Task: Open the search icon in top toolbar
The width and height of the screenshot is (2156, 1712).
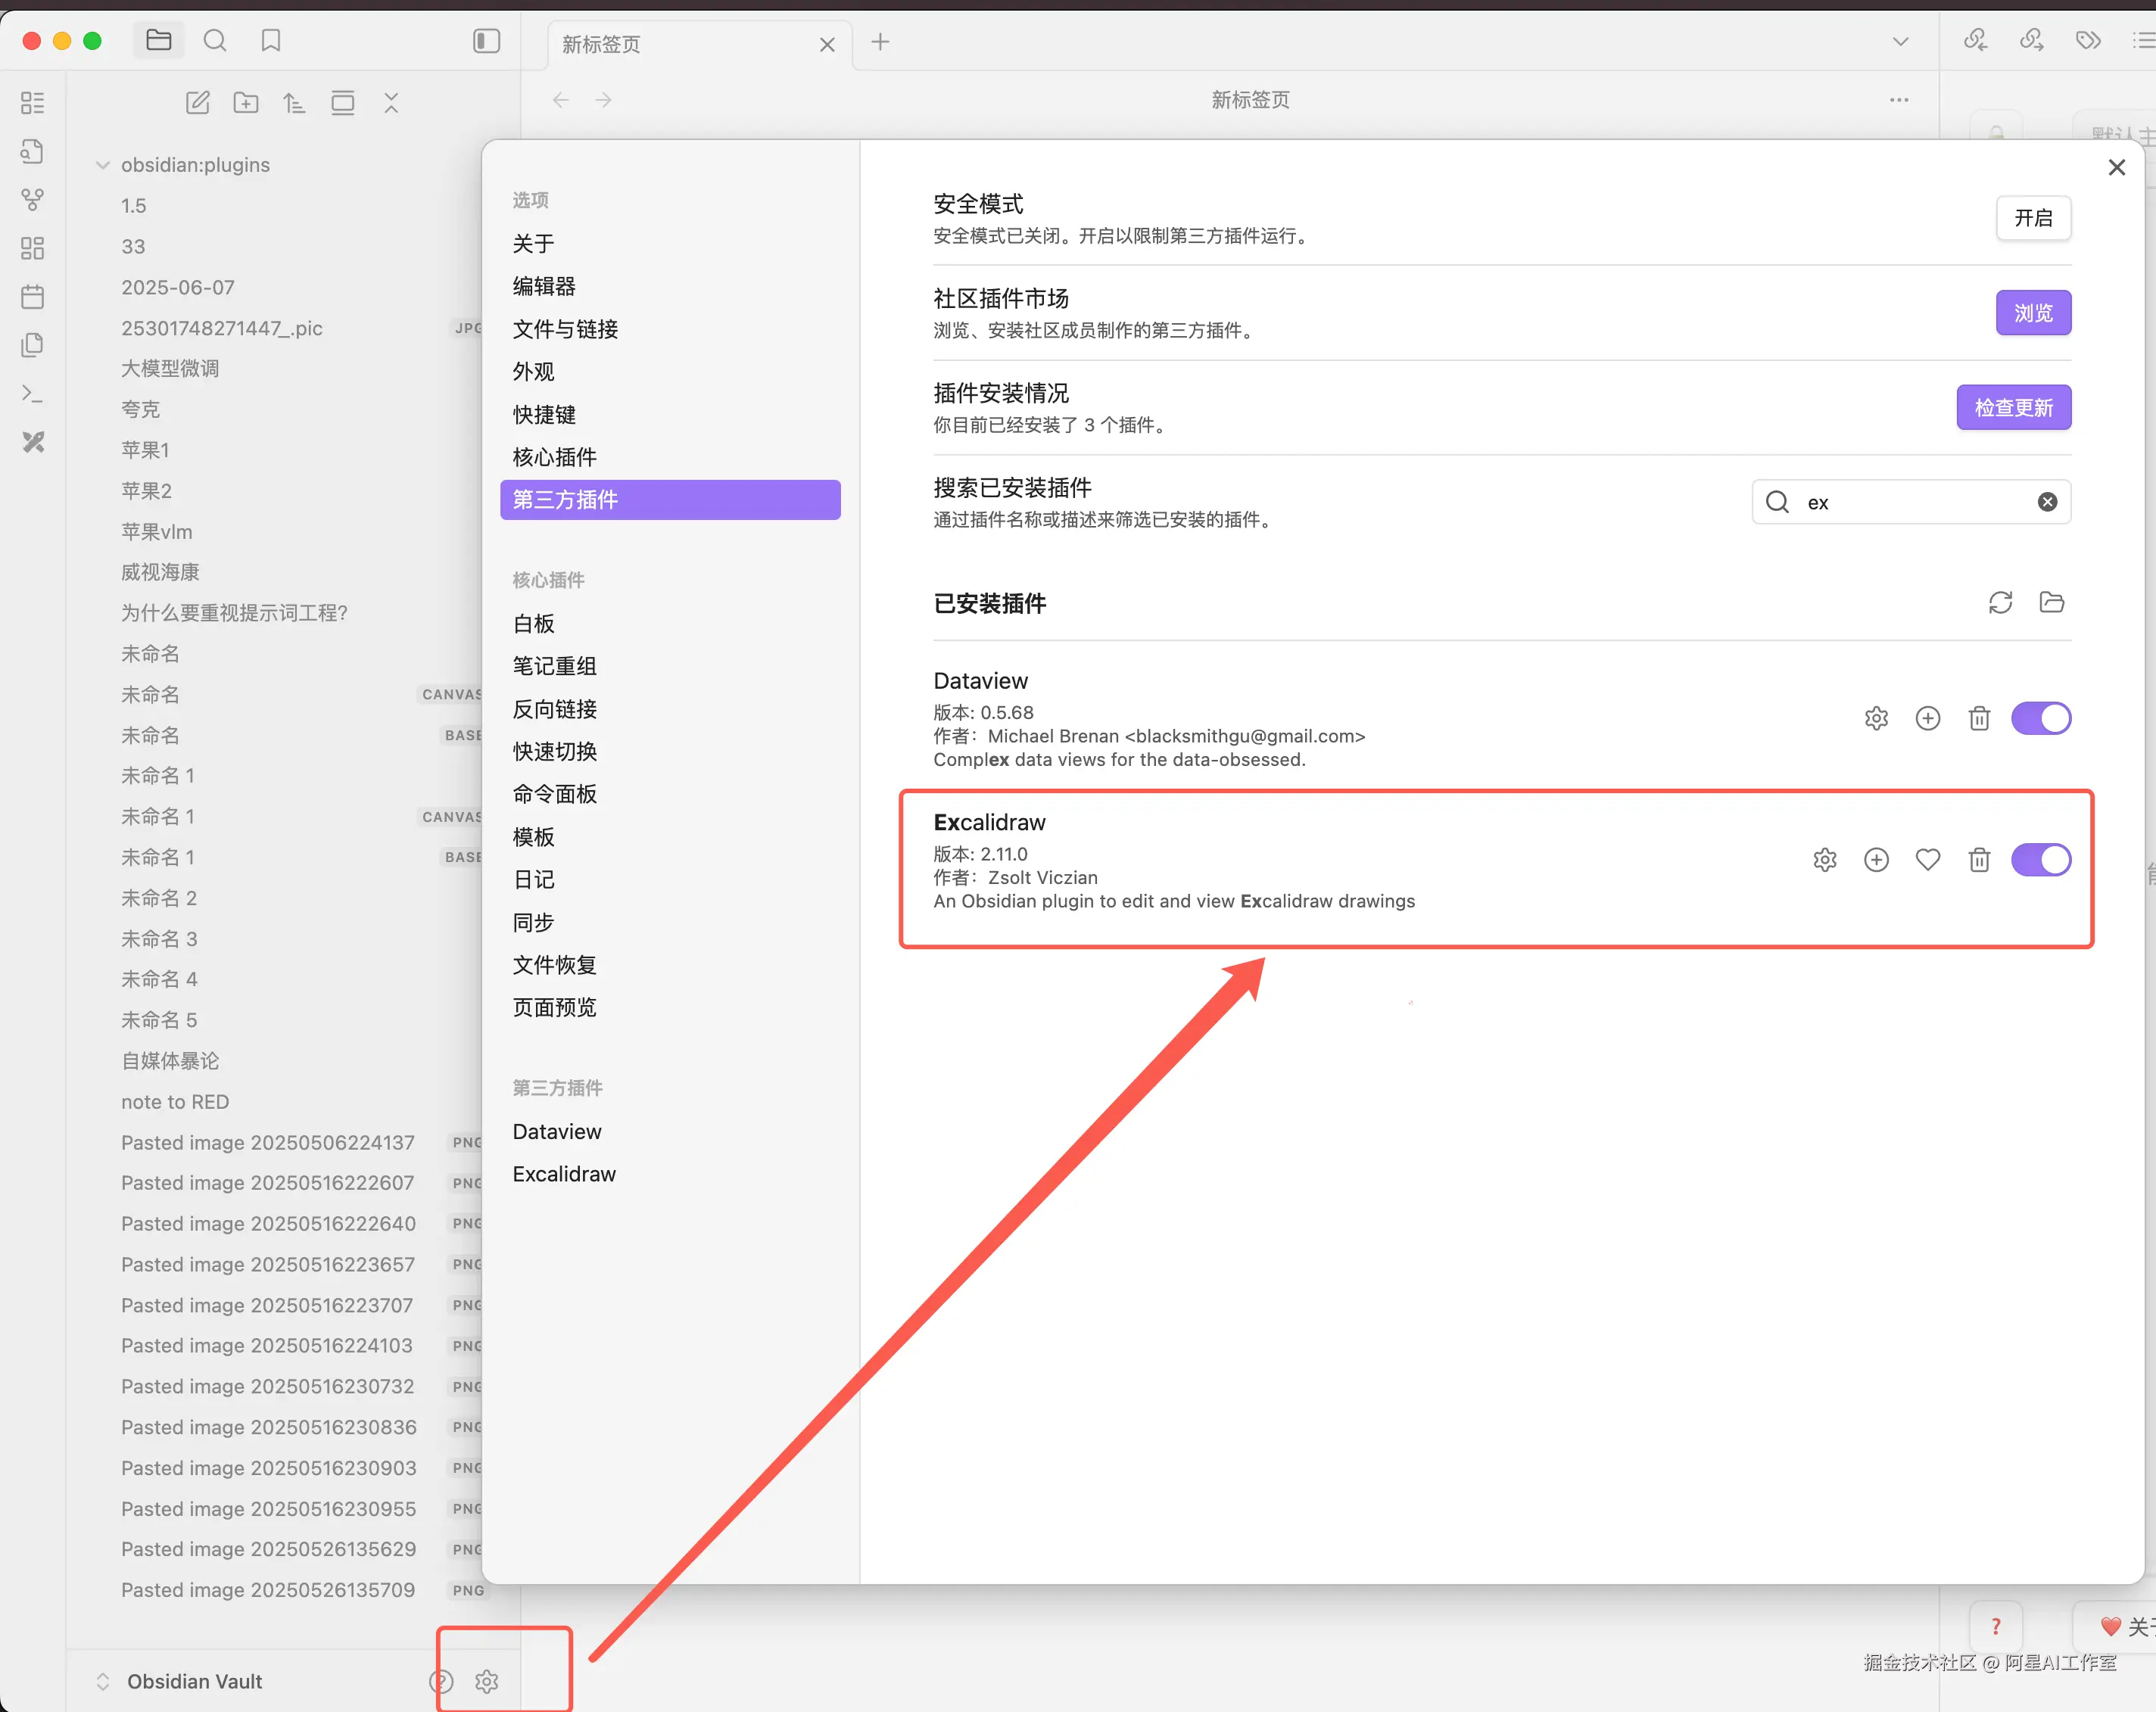Action: click(215, 41)
